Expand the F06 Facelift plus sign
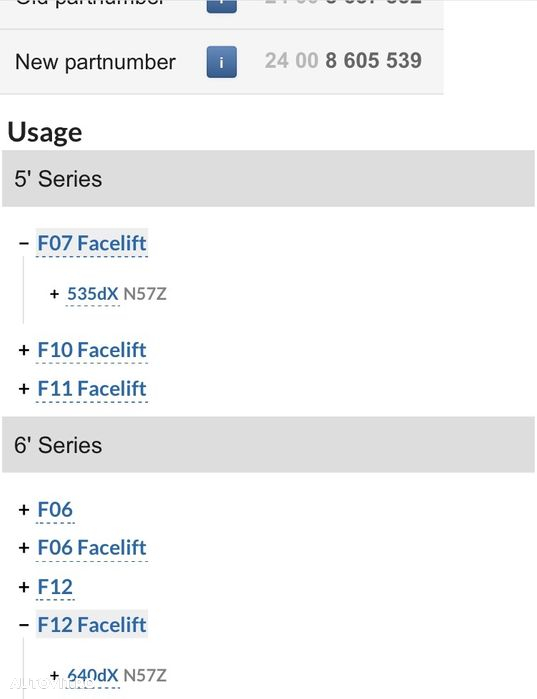This screenshot has height=699, width=537. [x=24, y=548]
